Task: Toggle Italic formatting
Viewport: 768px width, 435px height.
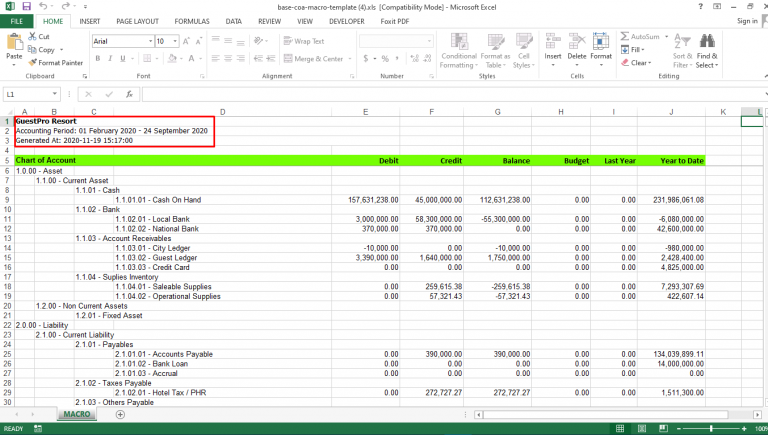Action: pyautogui.click(x=110, y=59)
